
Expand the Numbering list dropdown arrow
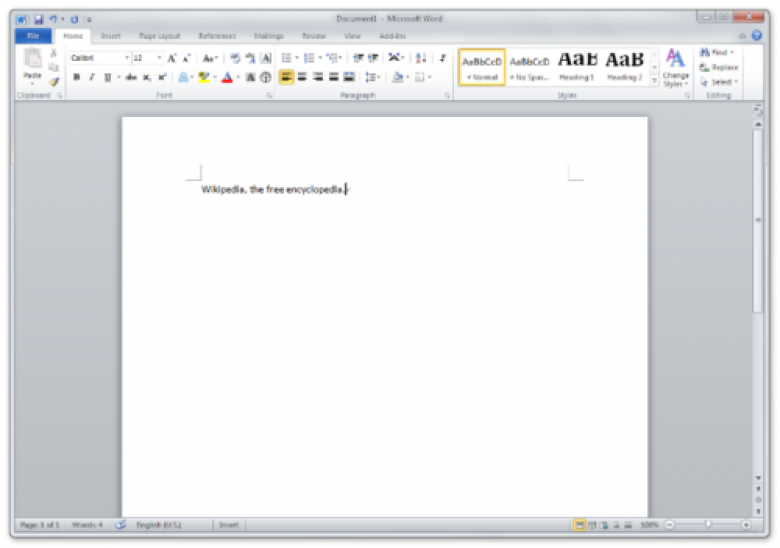[x=319, y=58]
